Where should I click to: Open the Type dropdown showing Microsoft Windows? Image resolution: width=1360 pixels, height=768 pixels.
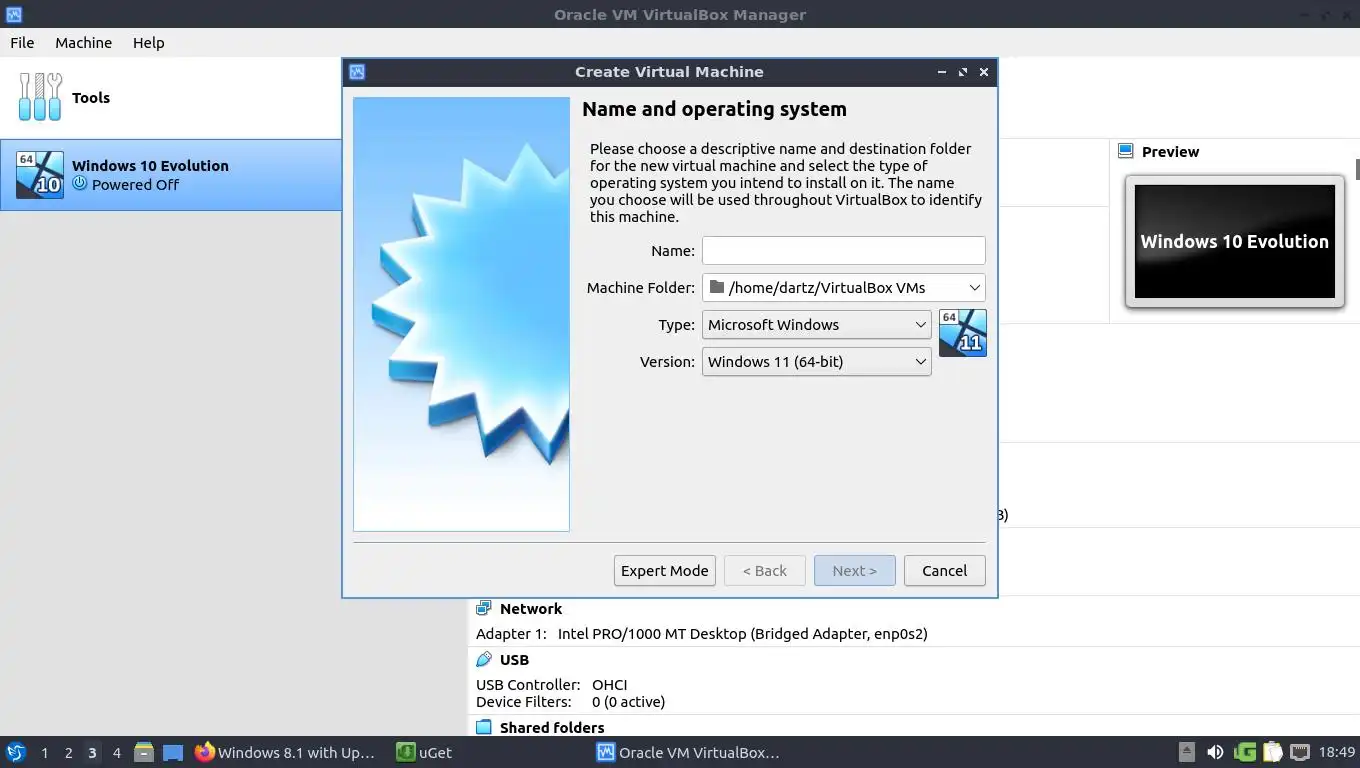[x=816, y=324]
